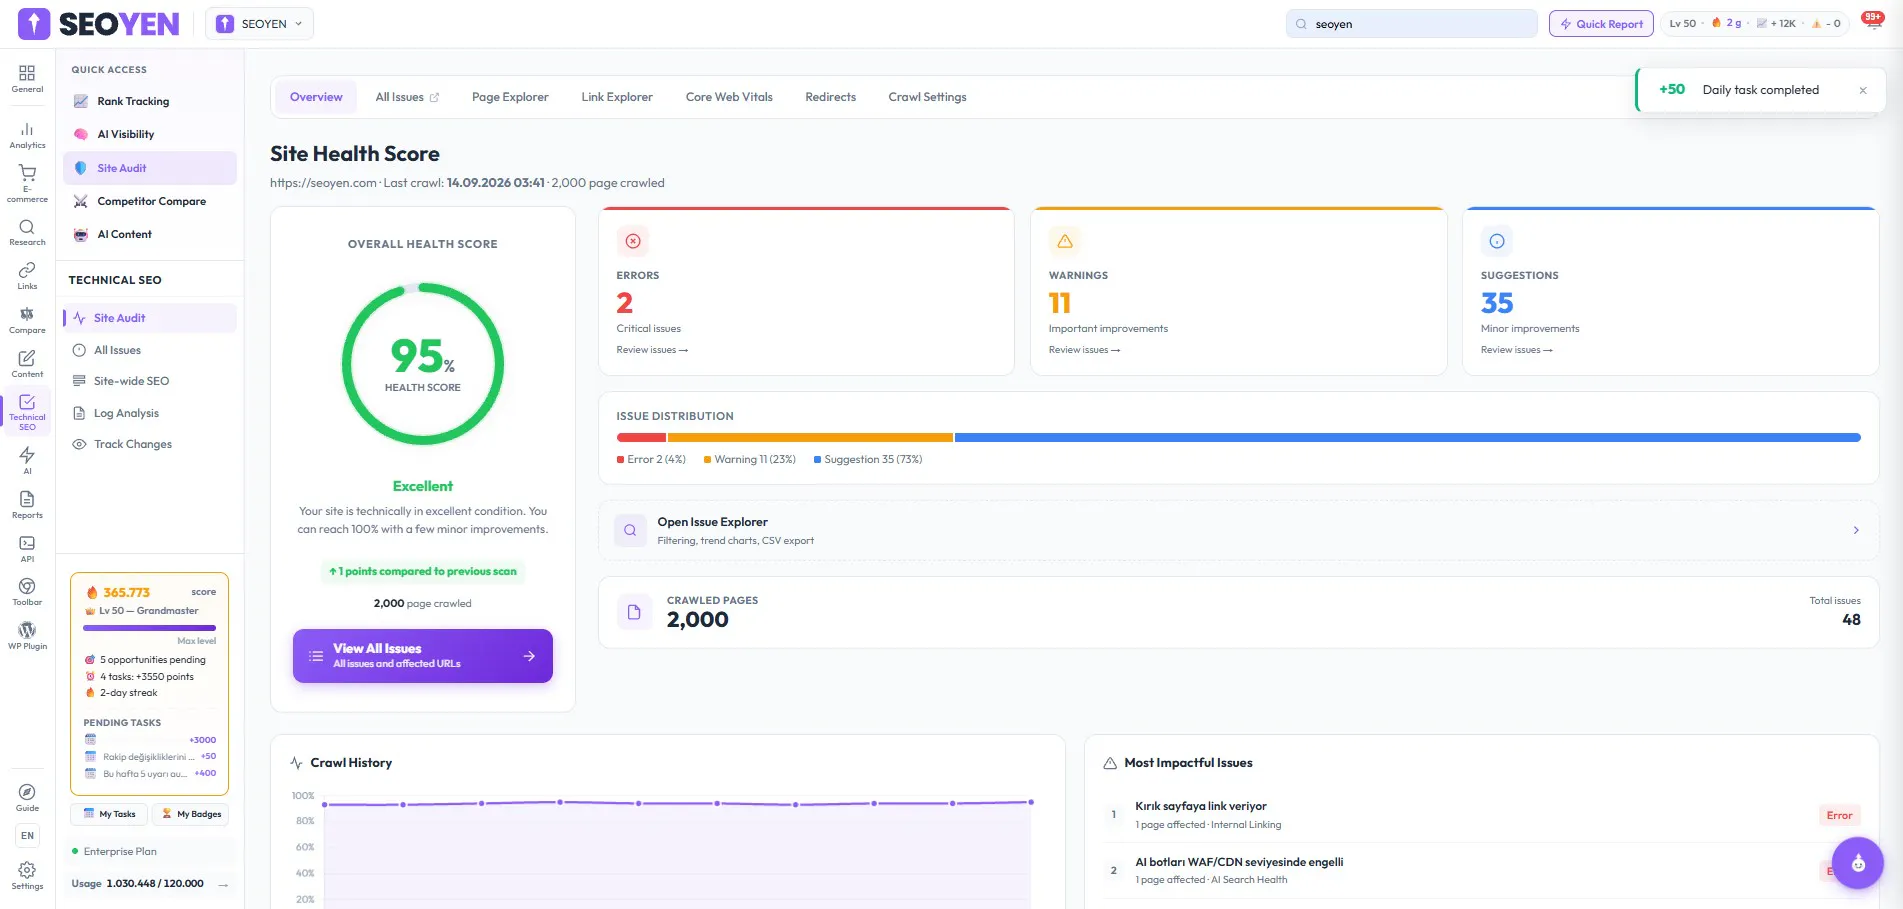Click the 95% health score circle
This screenshot has height=909, width=1903.
point(423,364)
